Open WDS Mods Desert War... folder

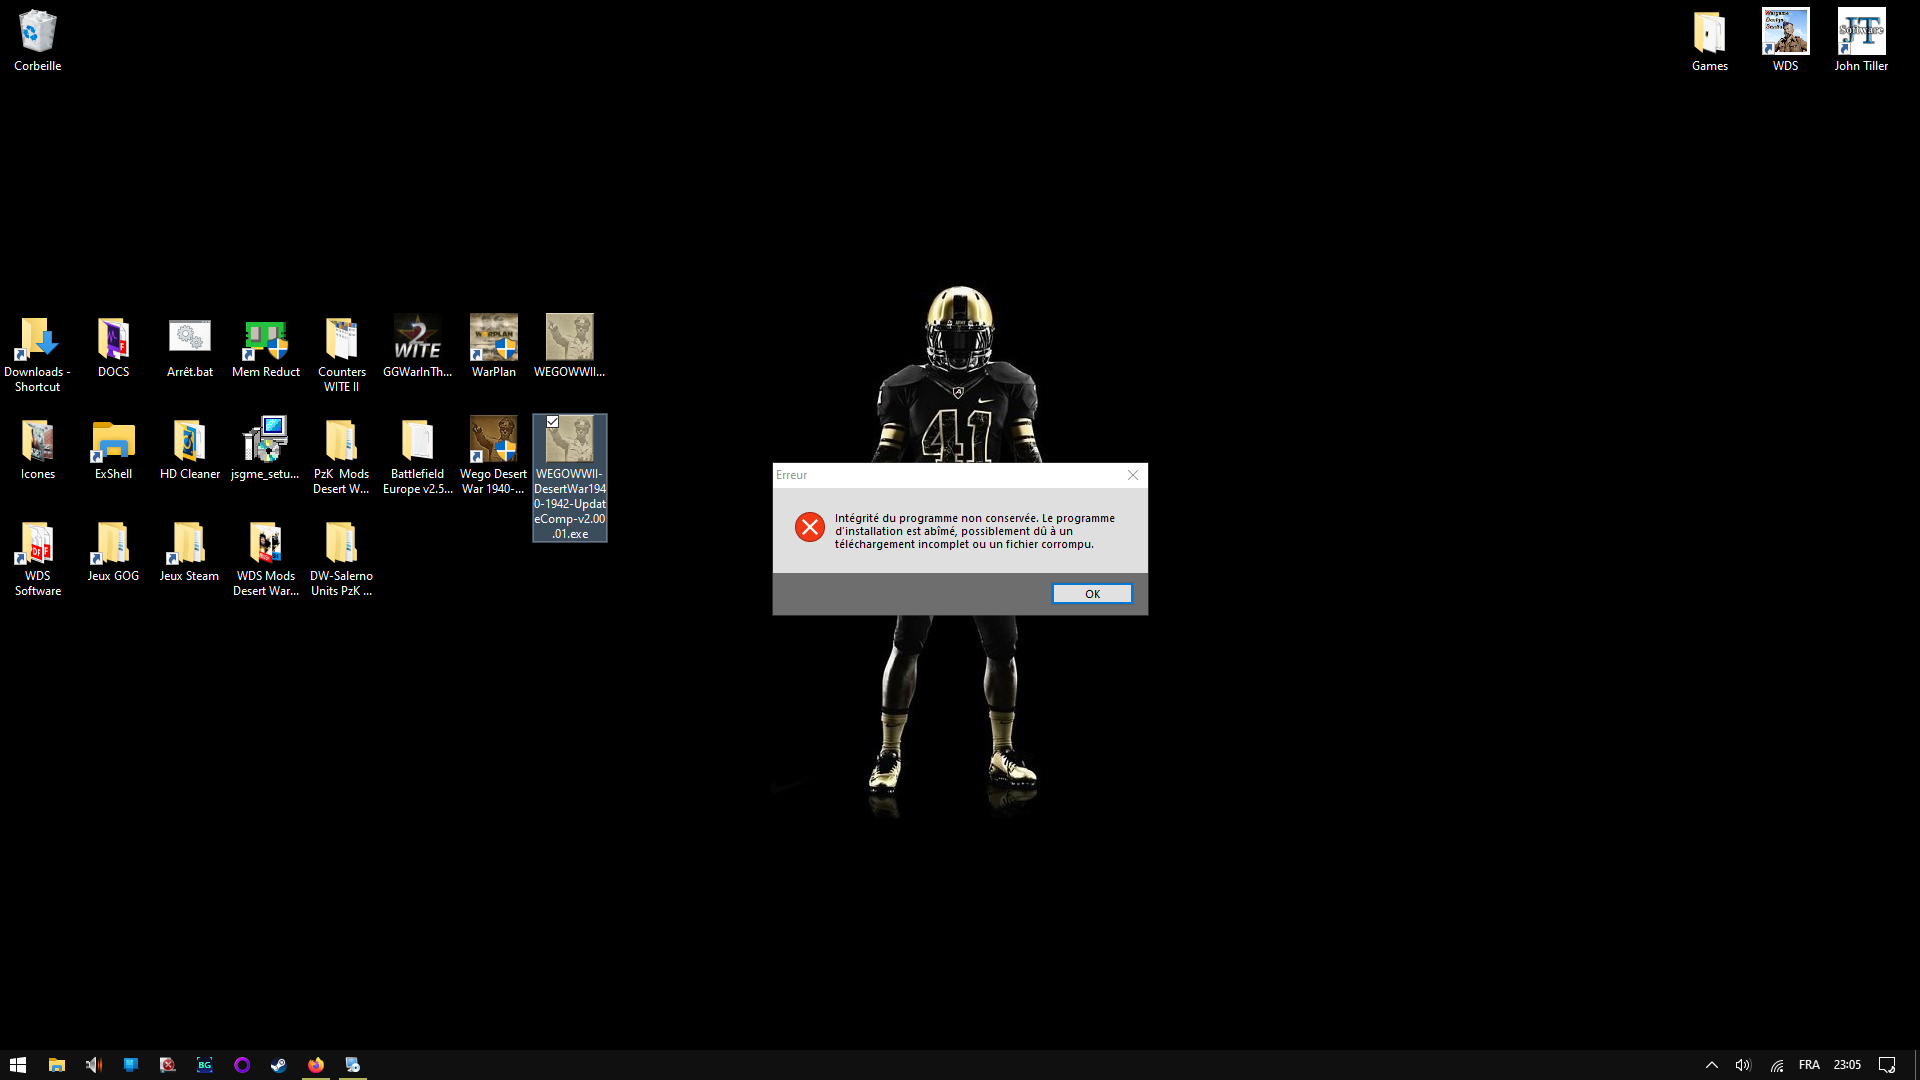(265, 559)
